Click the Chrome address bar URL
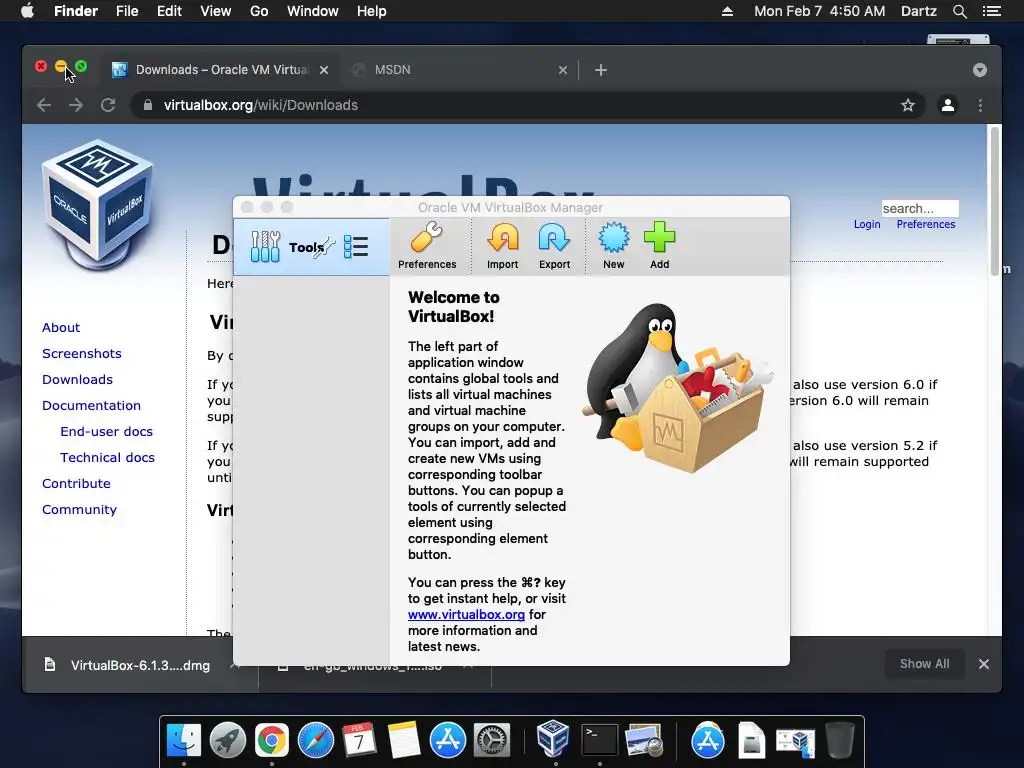The height and width of the screenshot is (768, 1024). (x=261, y=105)
